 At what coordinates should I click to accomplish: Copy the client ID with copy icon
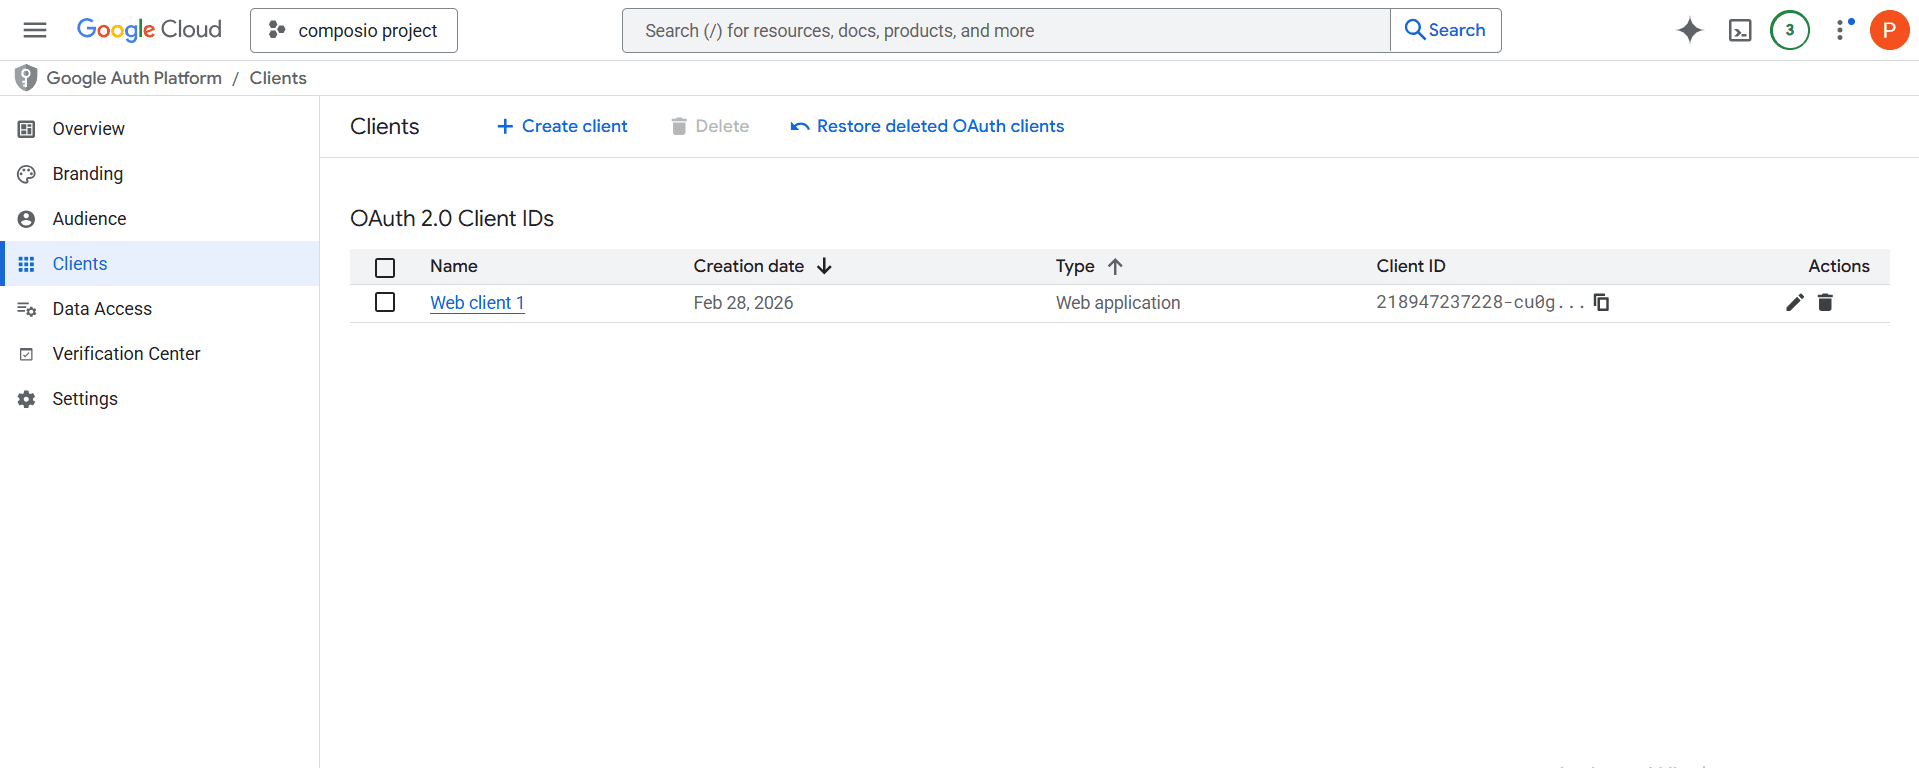pos(1601,302)
